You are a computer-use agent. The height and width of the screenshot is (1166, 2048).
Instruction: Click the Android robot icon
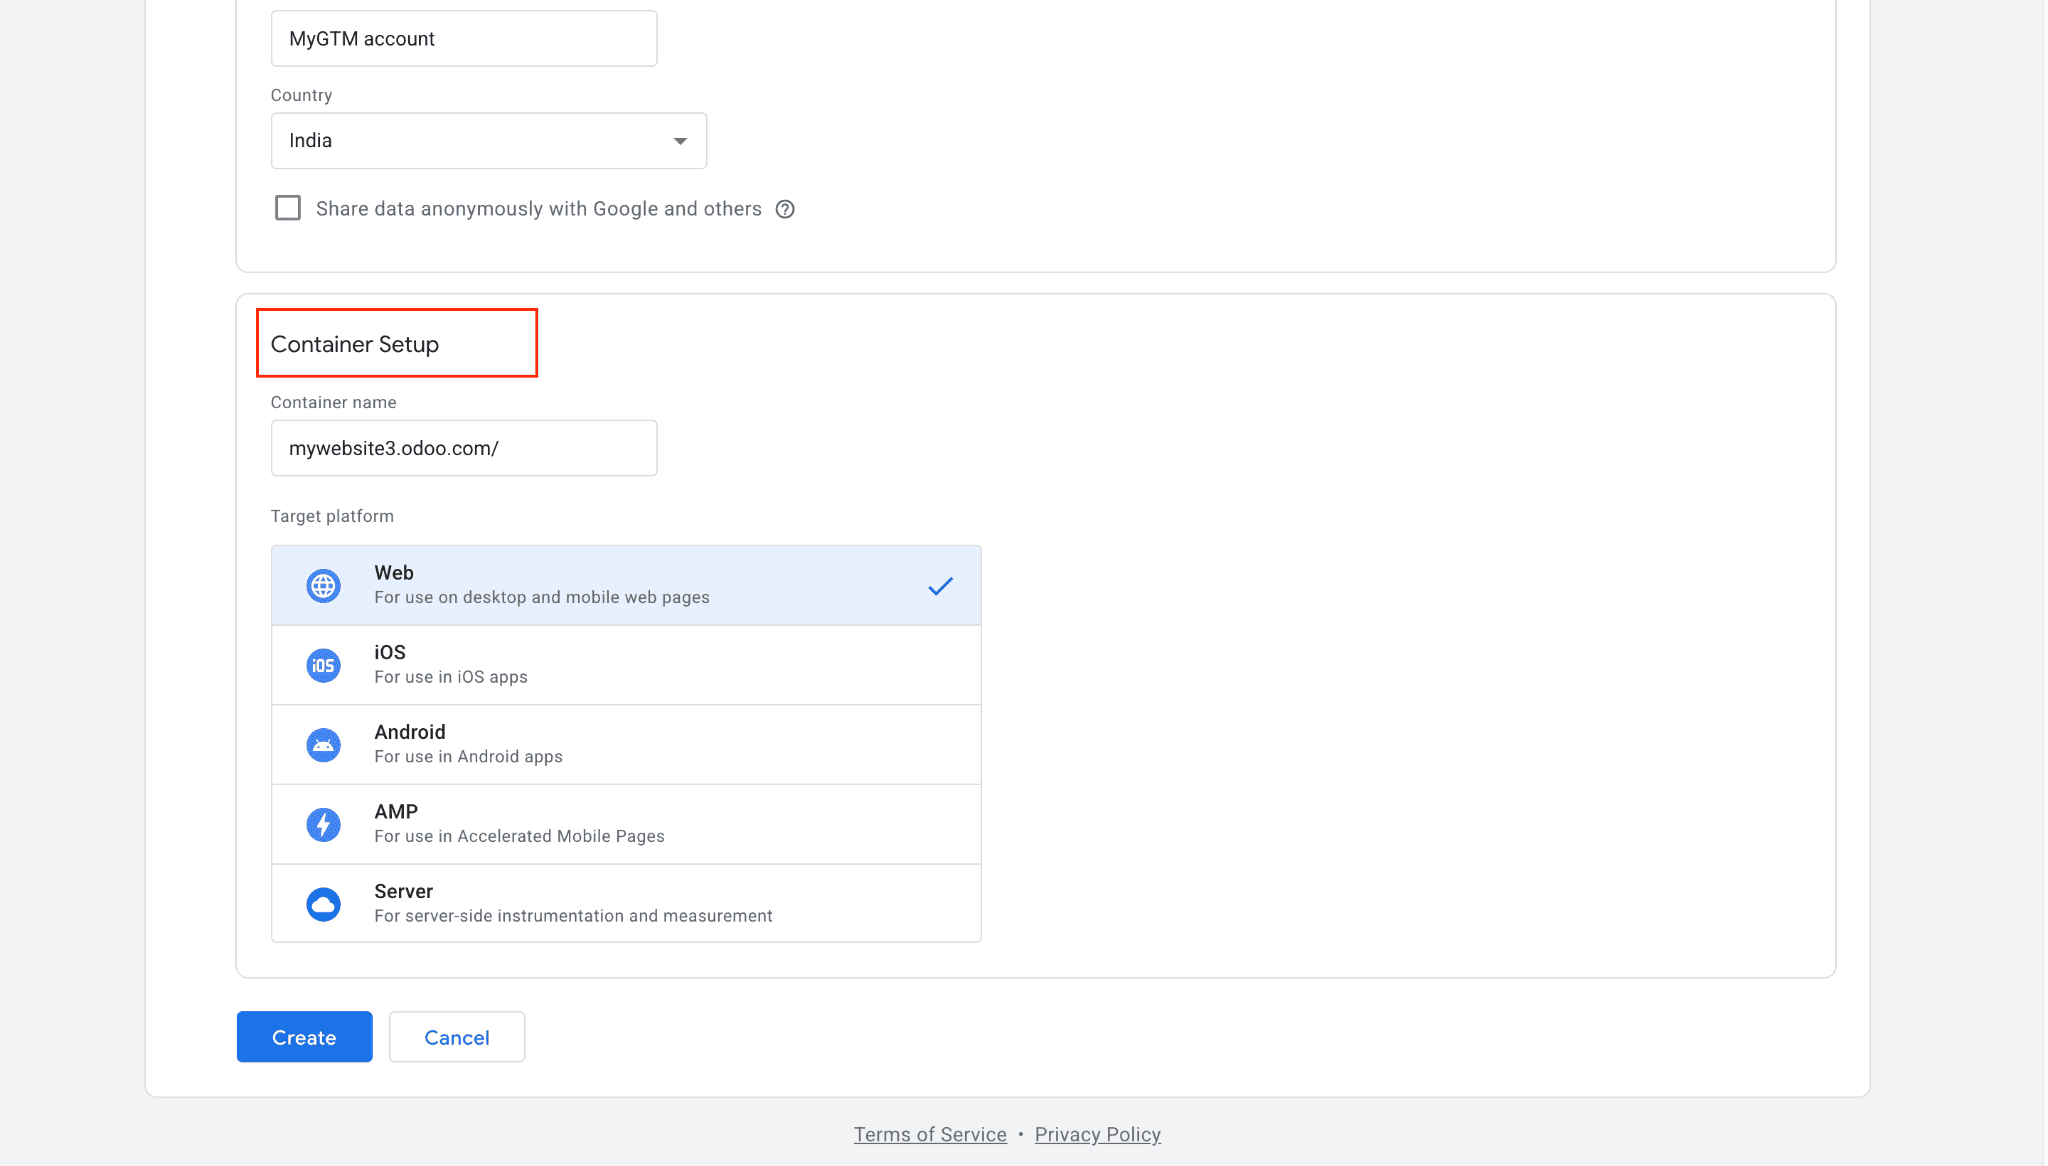[323, 745]
